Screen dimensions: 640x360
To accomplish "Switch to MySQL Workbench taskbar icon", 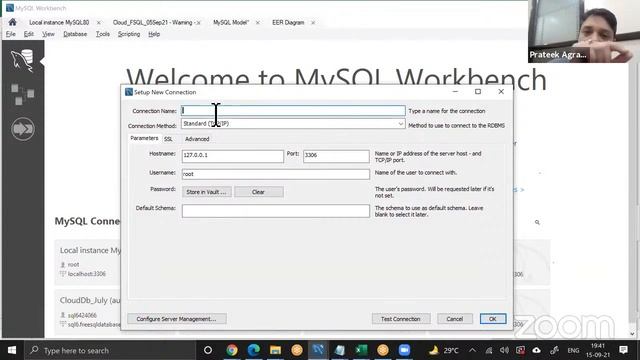I will [318, 350].
